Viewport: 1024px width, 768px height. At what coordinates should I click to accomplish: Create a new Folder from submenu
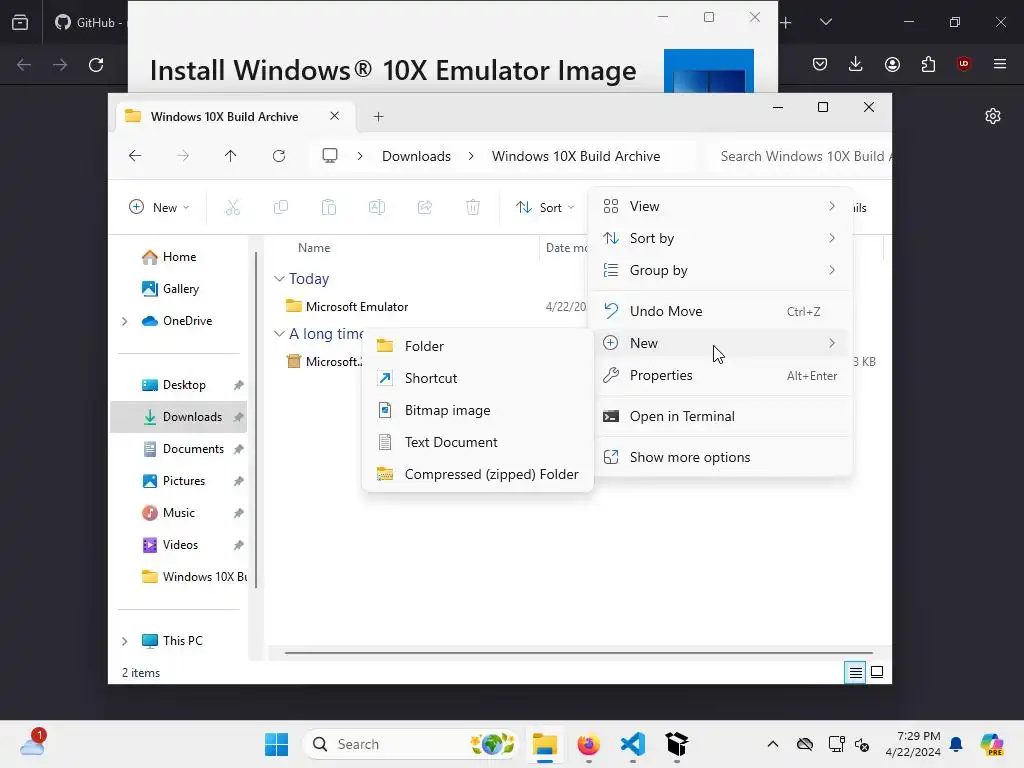point(477,346)
